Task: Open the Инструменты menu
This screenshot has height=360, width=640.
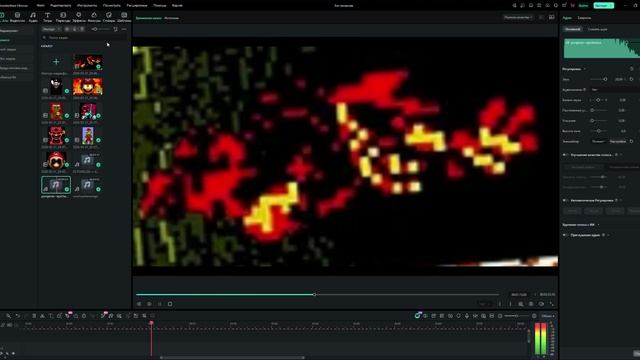Action: click(87, 5)
